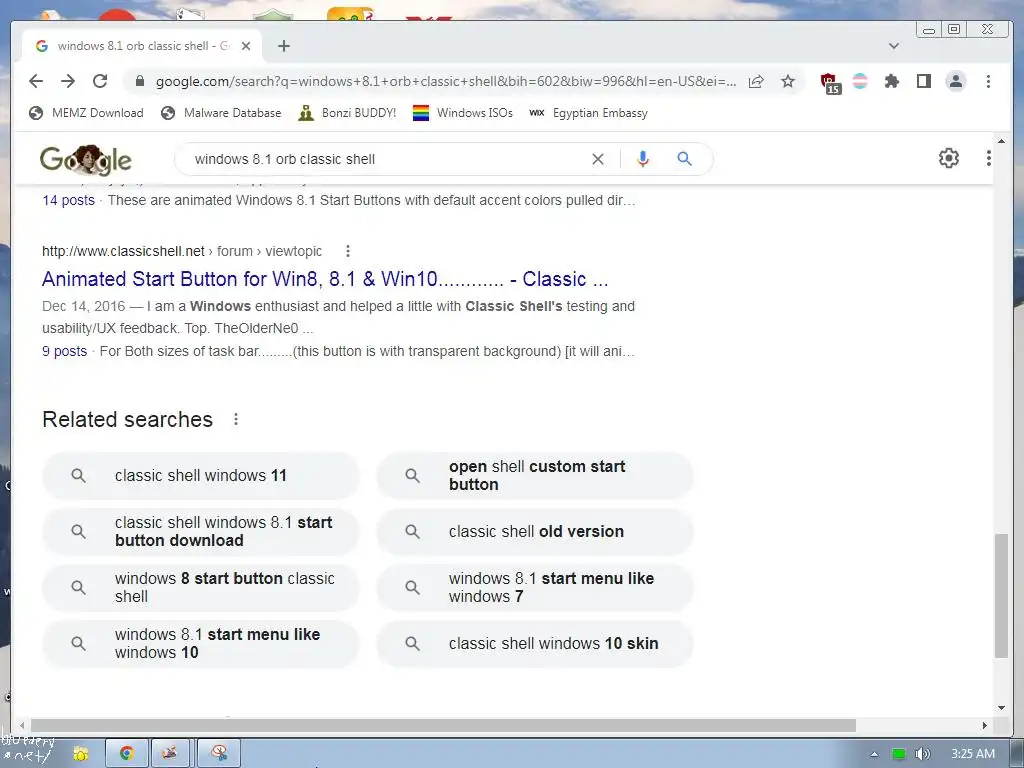
Task: Search windows 8 start button classic shell
Action: (200, 587)
